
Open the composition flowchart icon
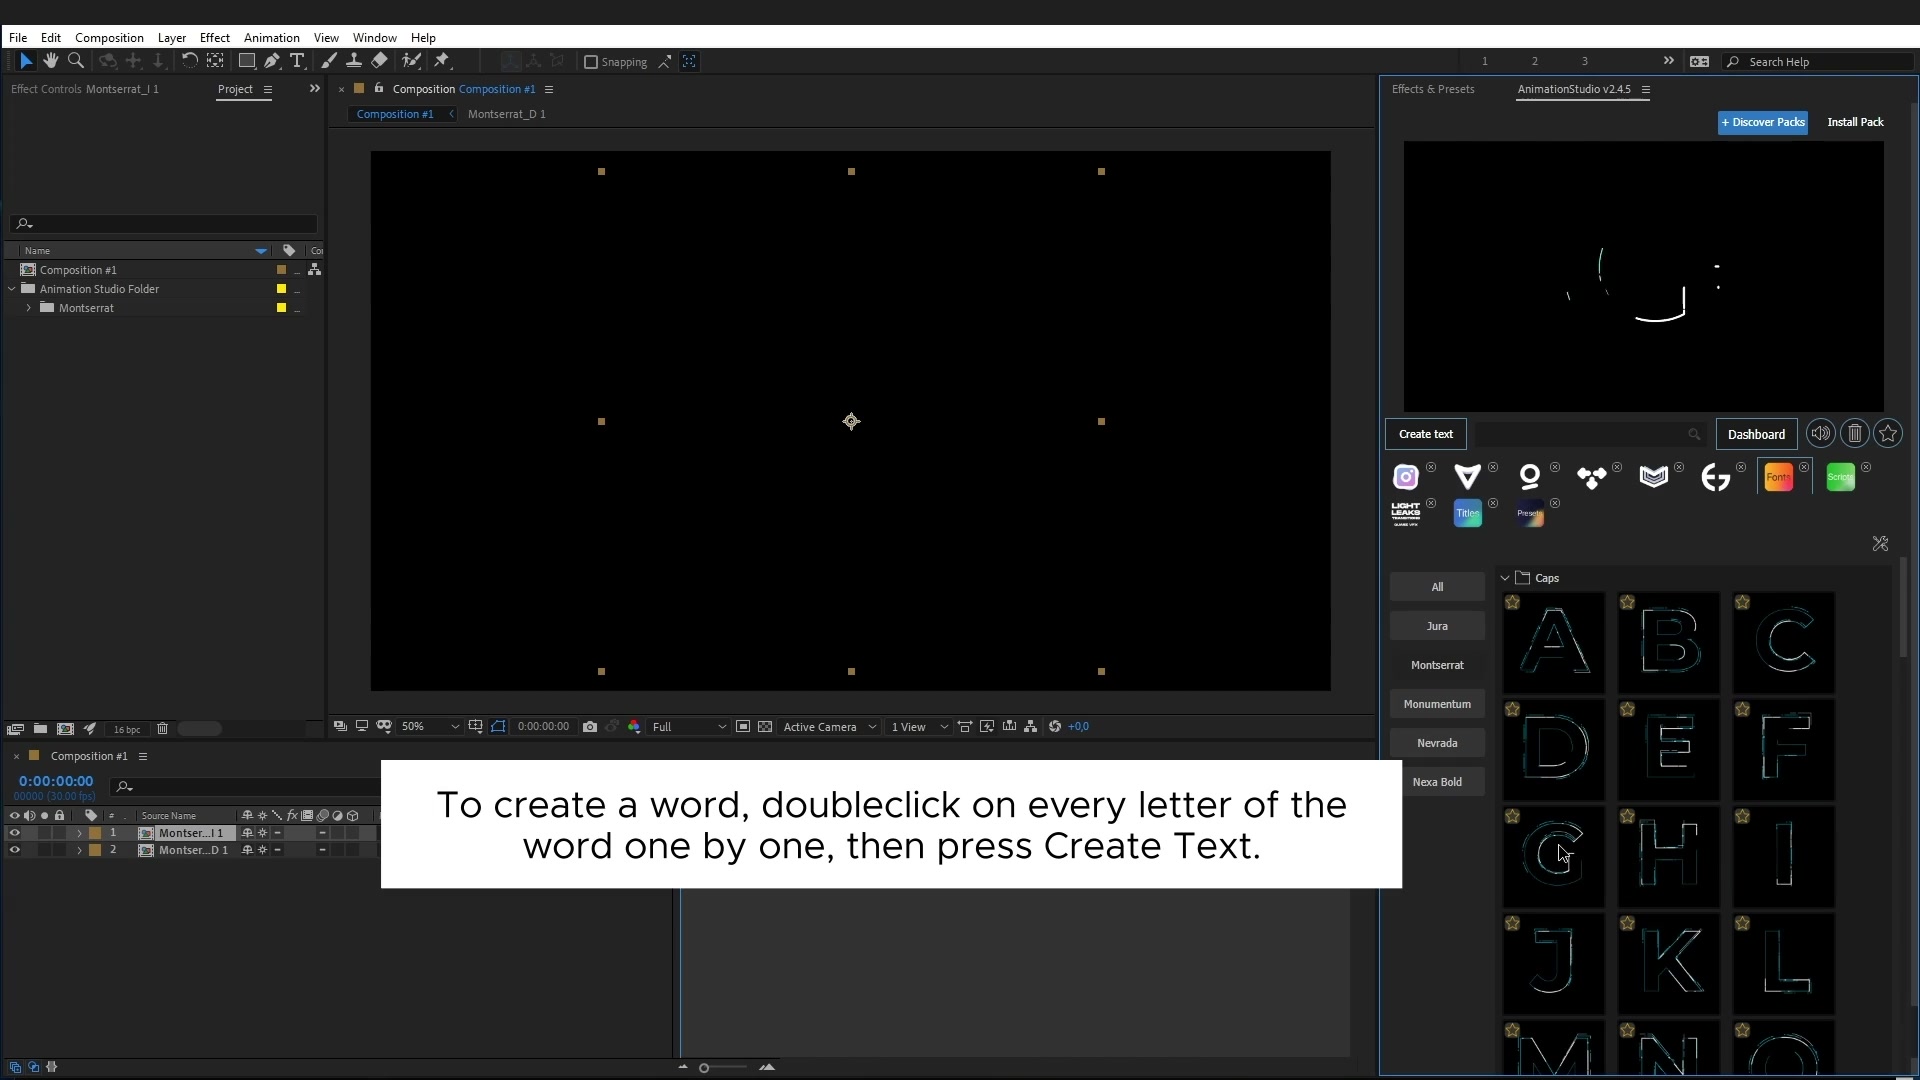(x=1031, y=727)
